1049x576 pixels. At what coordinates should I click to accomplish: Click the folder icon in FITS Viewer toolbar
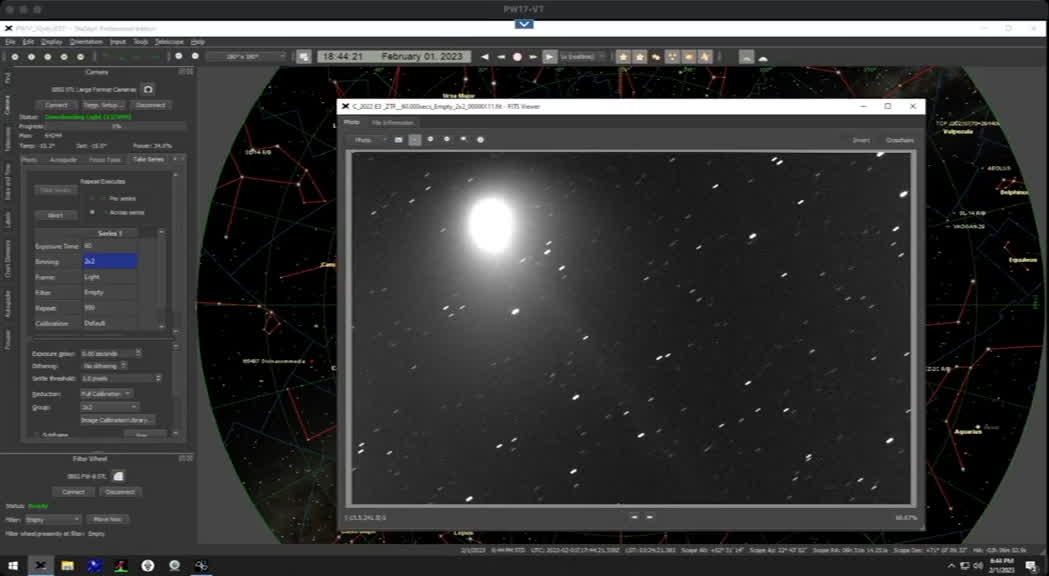coord(399,140)
